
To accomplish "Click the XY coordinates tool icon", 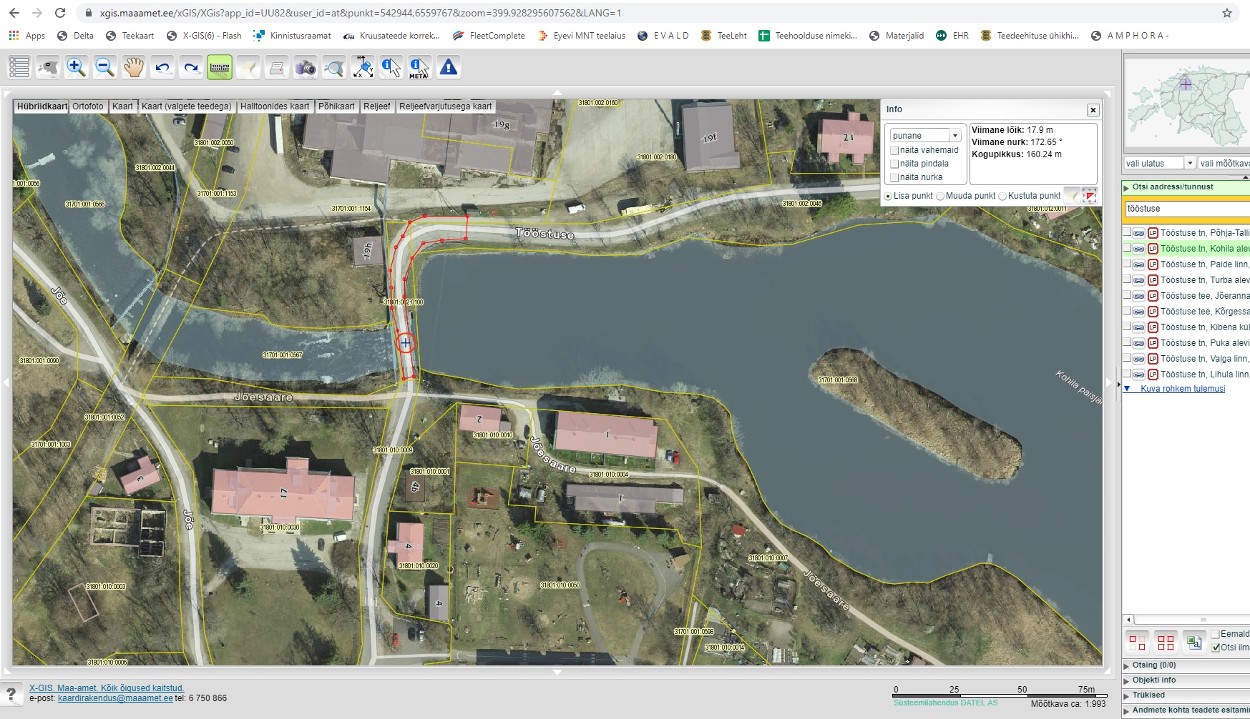I will [363, 67].
